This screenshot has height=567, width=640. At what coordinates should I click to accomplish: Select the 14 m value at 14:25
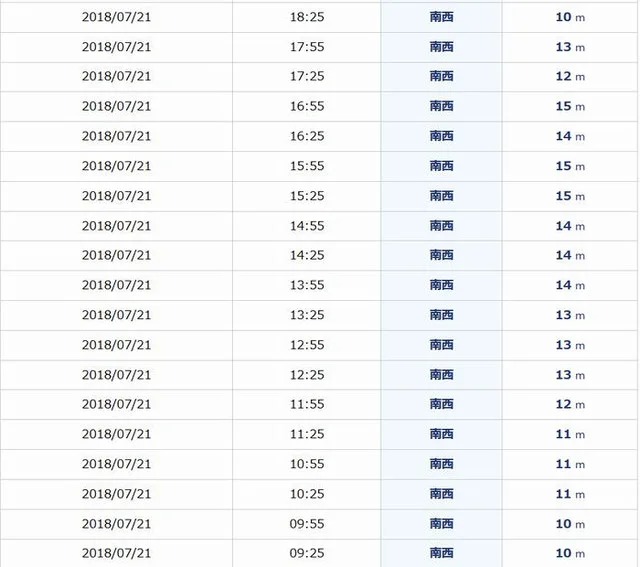click(x=570, y=255)
